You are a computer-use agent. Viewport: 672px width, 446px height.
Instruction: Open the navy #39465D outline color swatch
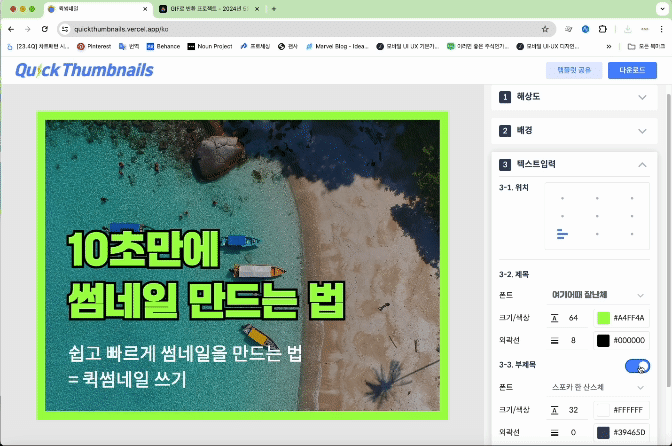coord(603,433)
